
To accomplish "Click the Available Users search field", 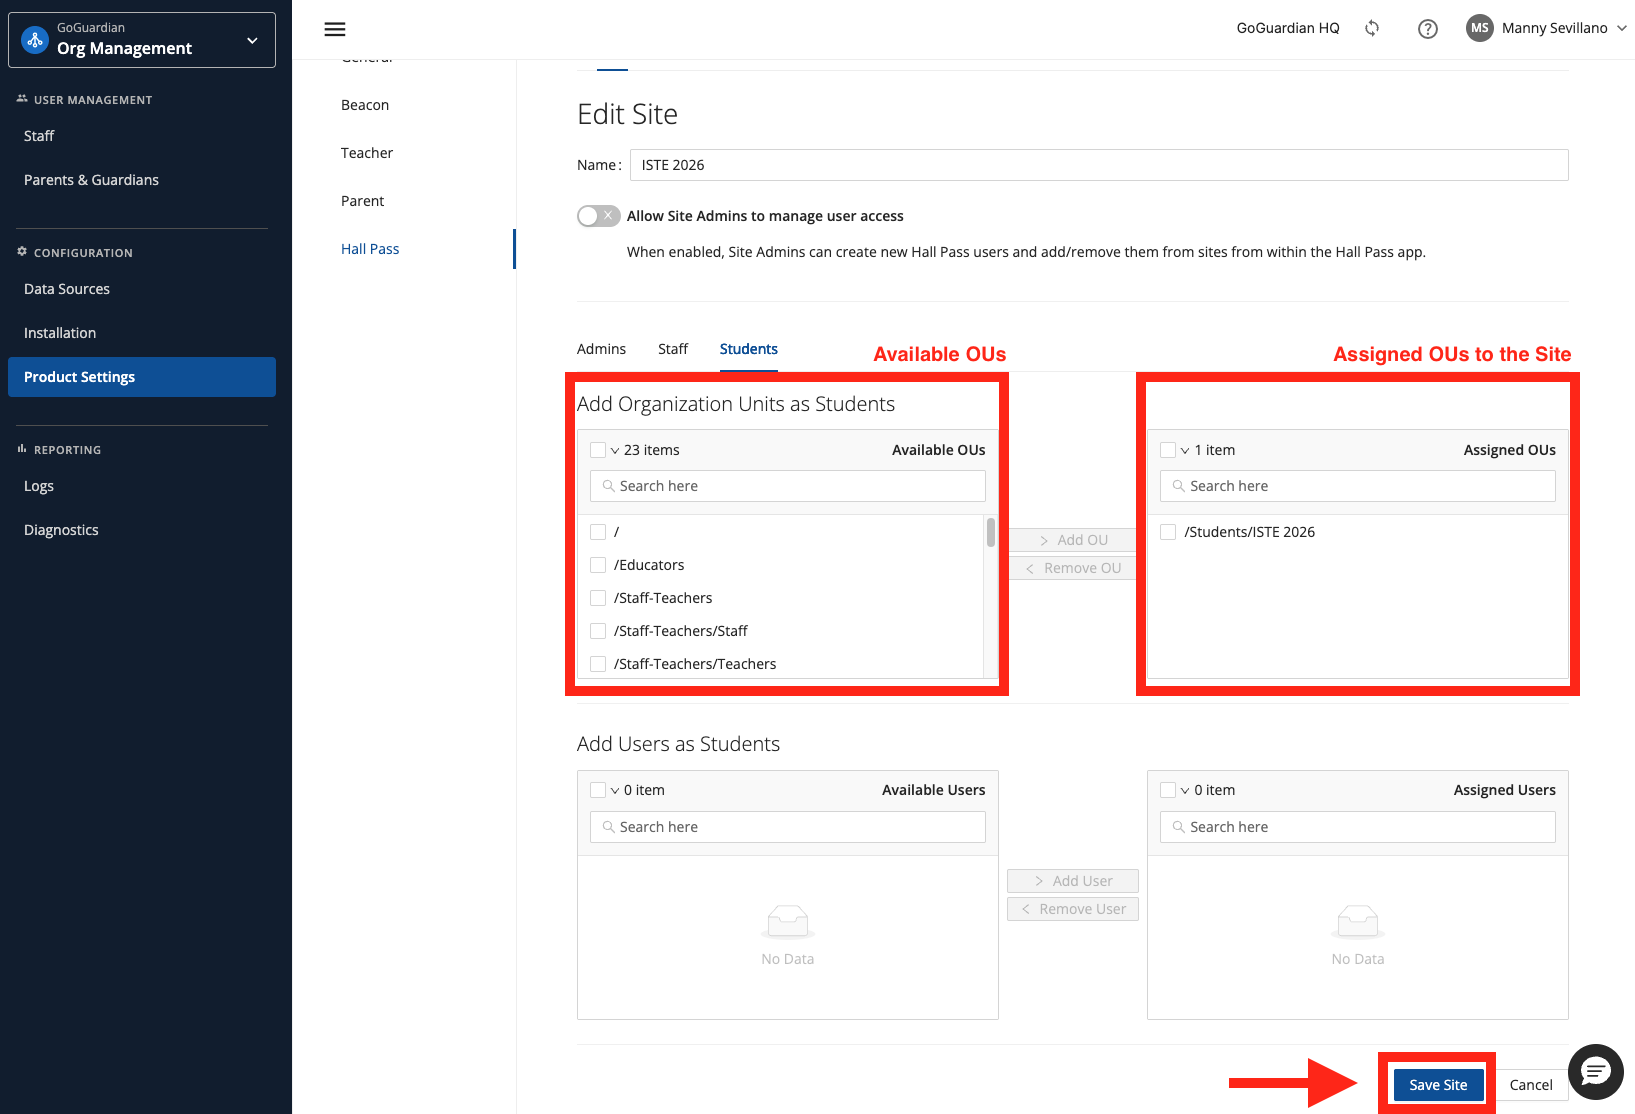I will (788, 827).
